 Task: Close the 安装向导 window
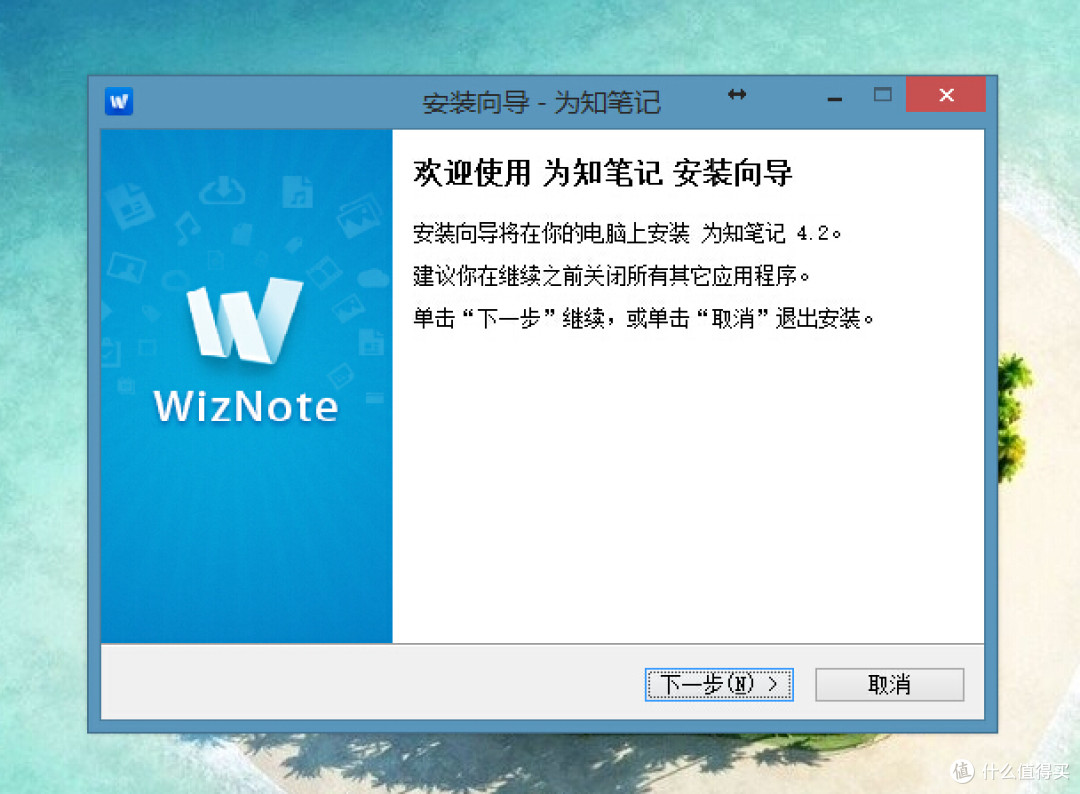pyautogui.click(x=946, y=95)
